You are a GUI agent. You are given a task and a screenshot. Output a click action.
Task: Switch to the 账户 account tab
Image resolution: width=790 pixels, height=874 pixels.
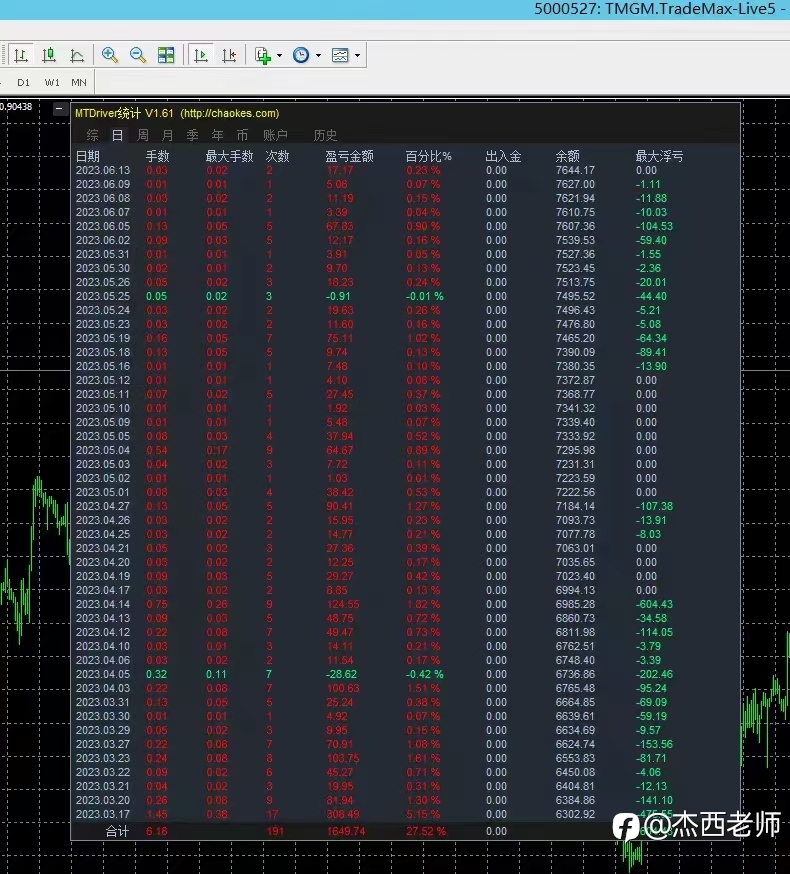275,135
